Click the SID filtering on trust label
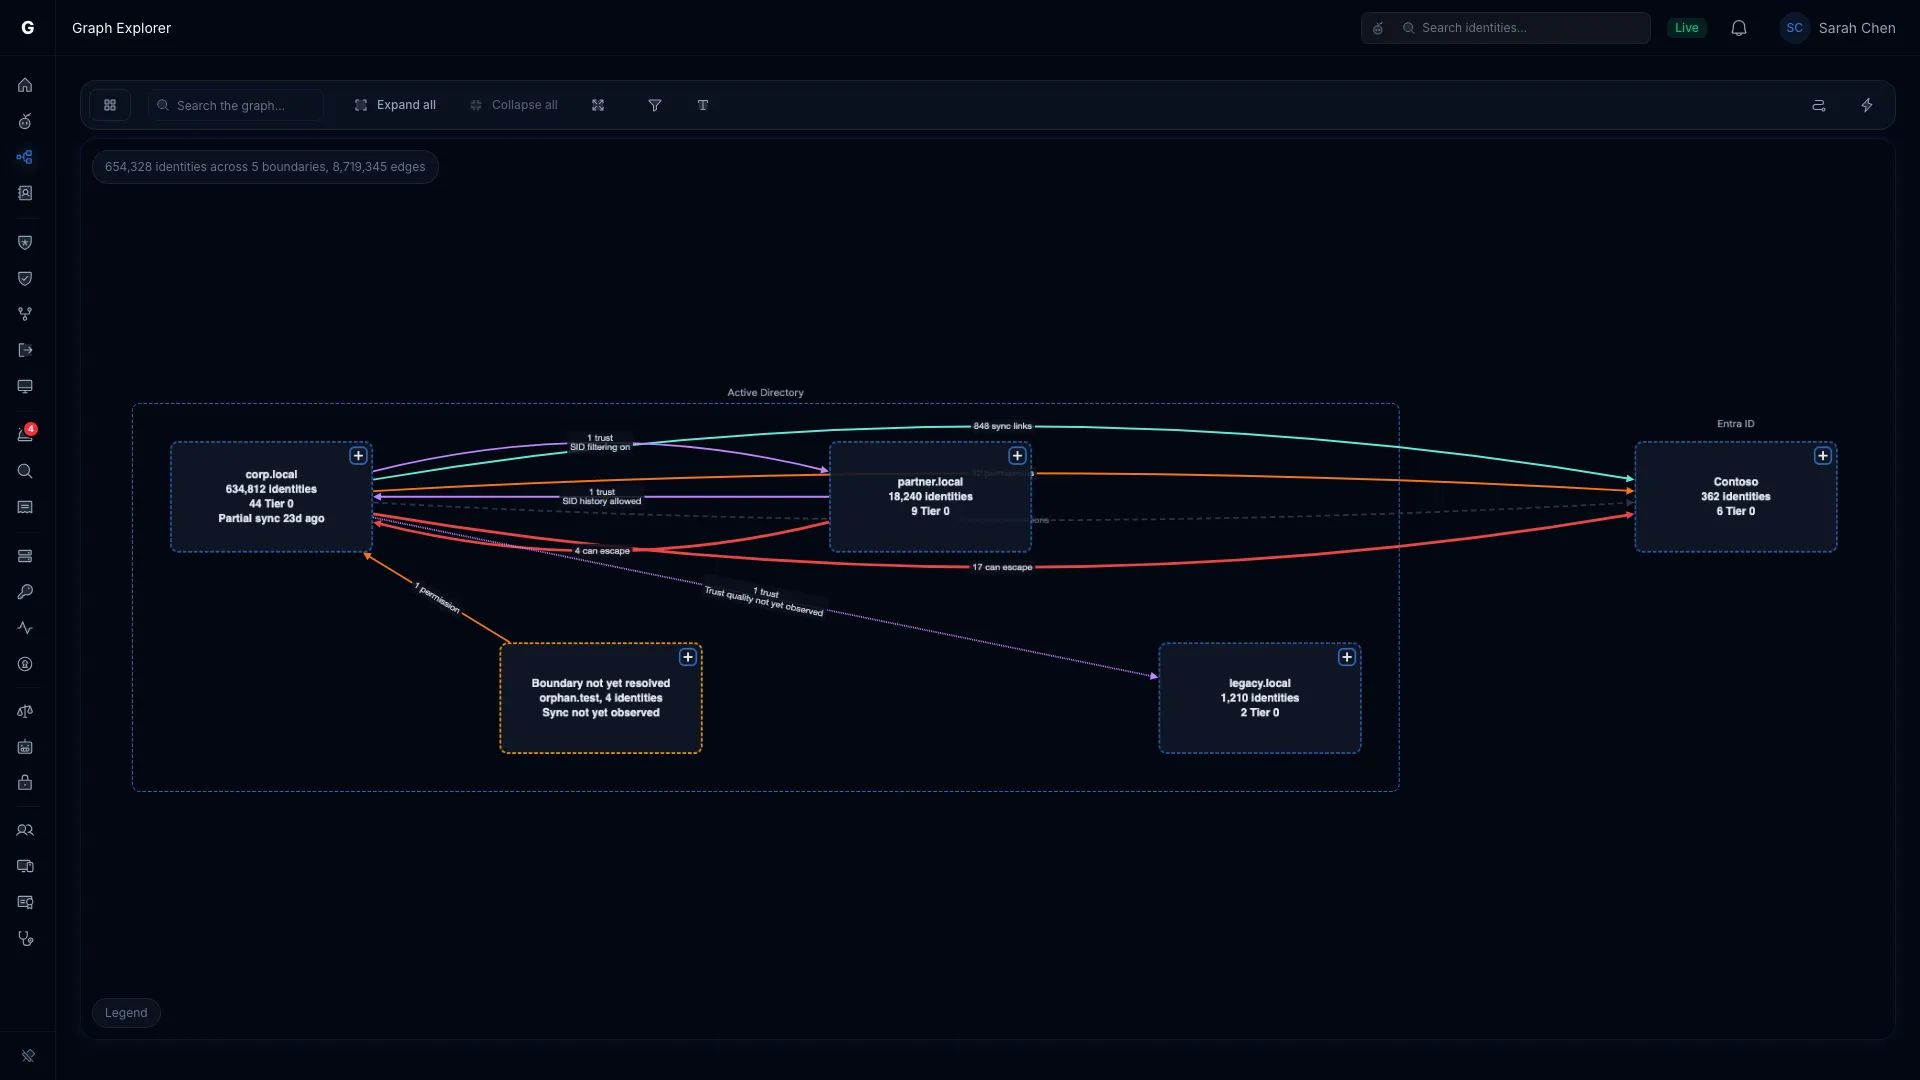The image size is (1920, 1080). coord(600,443)
